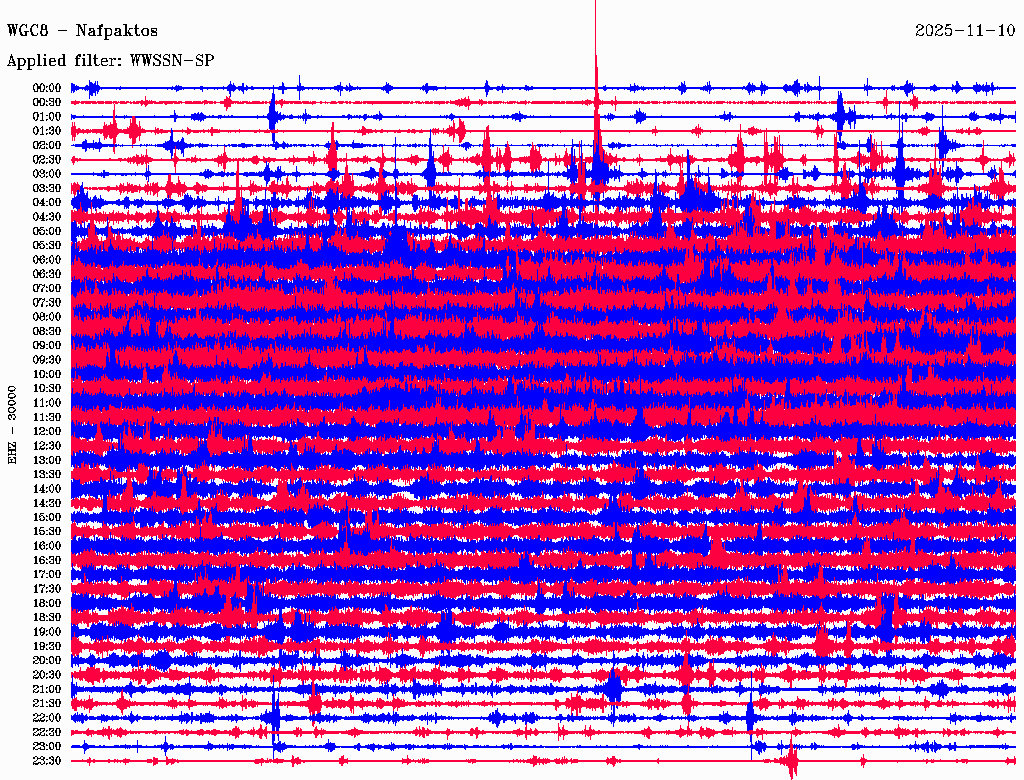Screen dimensions: 1024x780
Task: Click the 17:30 time label
Action: (x=47, y=589)
